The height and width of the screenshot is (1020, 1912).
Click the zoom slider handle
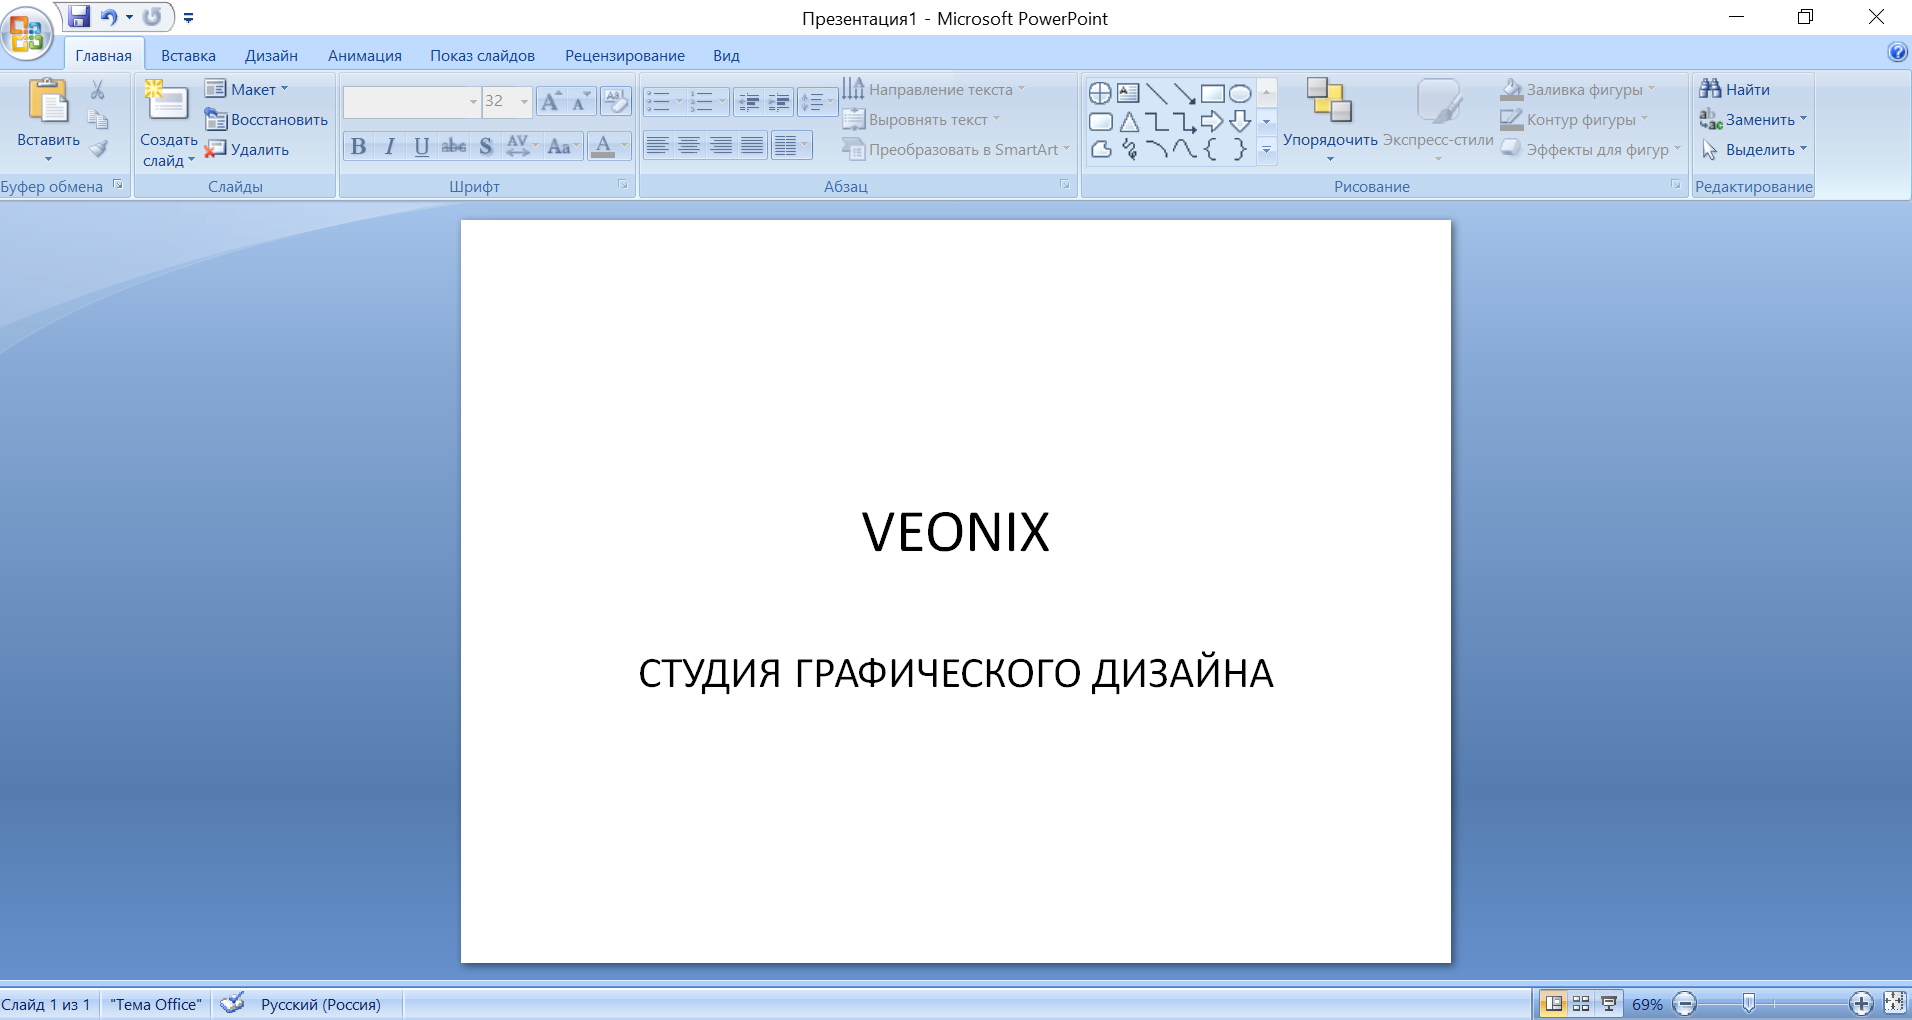[1748, 1003]
